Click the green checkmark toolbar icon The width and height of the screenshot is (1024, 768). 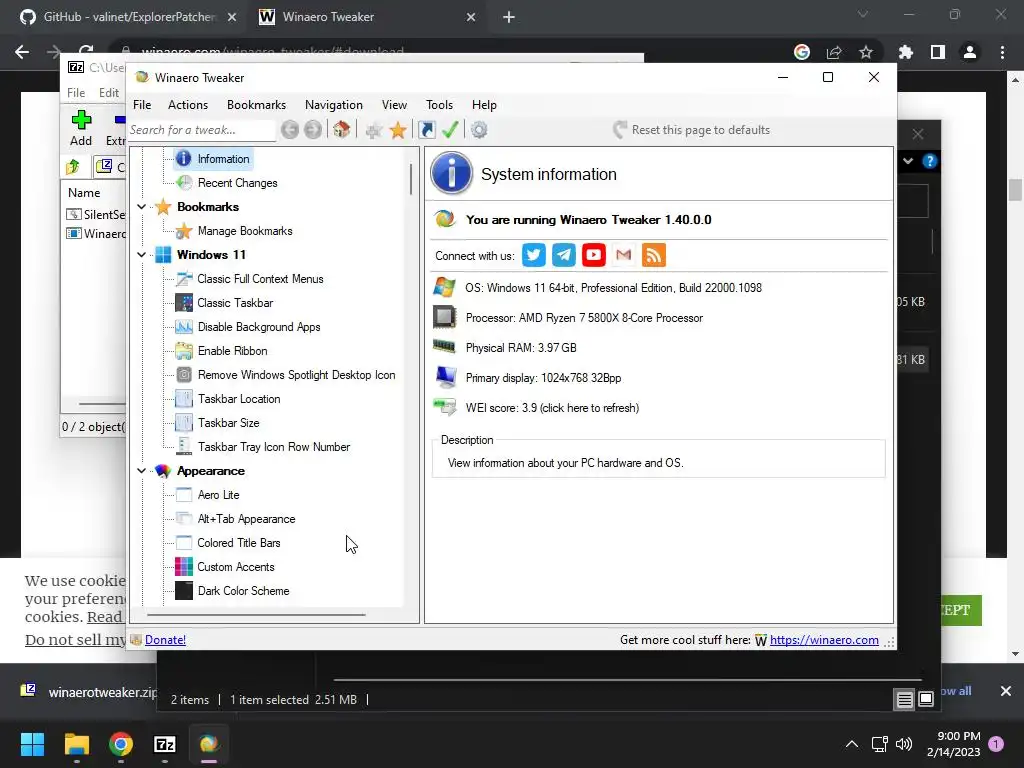(x=450, y=129)
